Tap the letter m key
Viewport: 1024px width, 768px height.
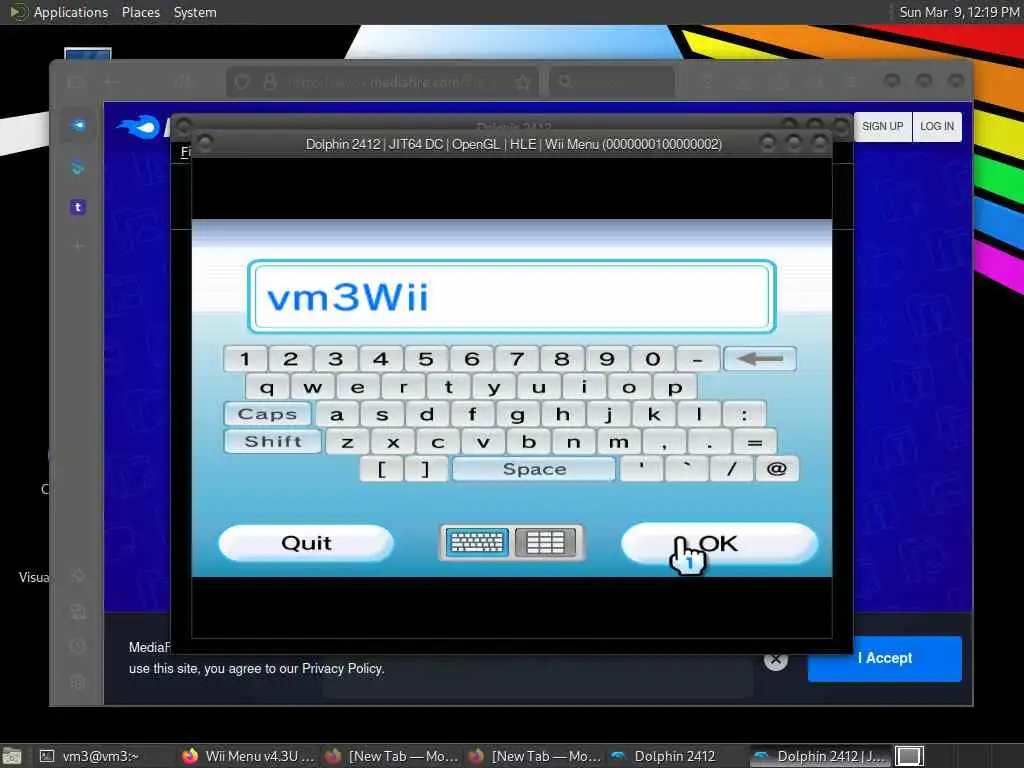pyautogui.click(x=618, y=441)
